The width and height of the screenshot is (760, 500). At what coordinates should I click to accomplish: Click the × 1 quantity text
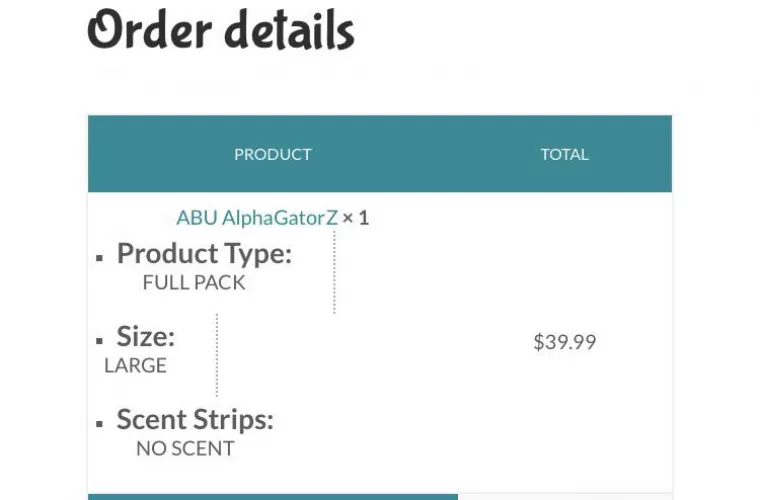coord(356,217)
